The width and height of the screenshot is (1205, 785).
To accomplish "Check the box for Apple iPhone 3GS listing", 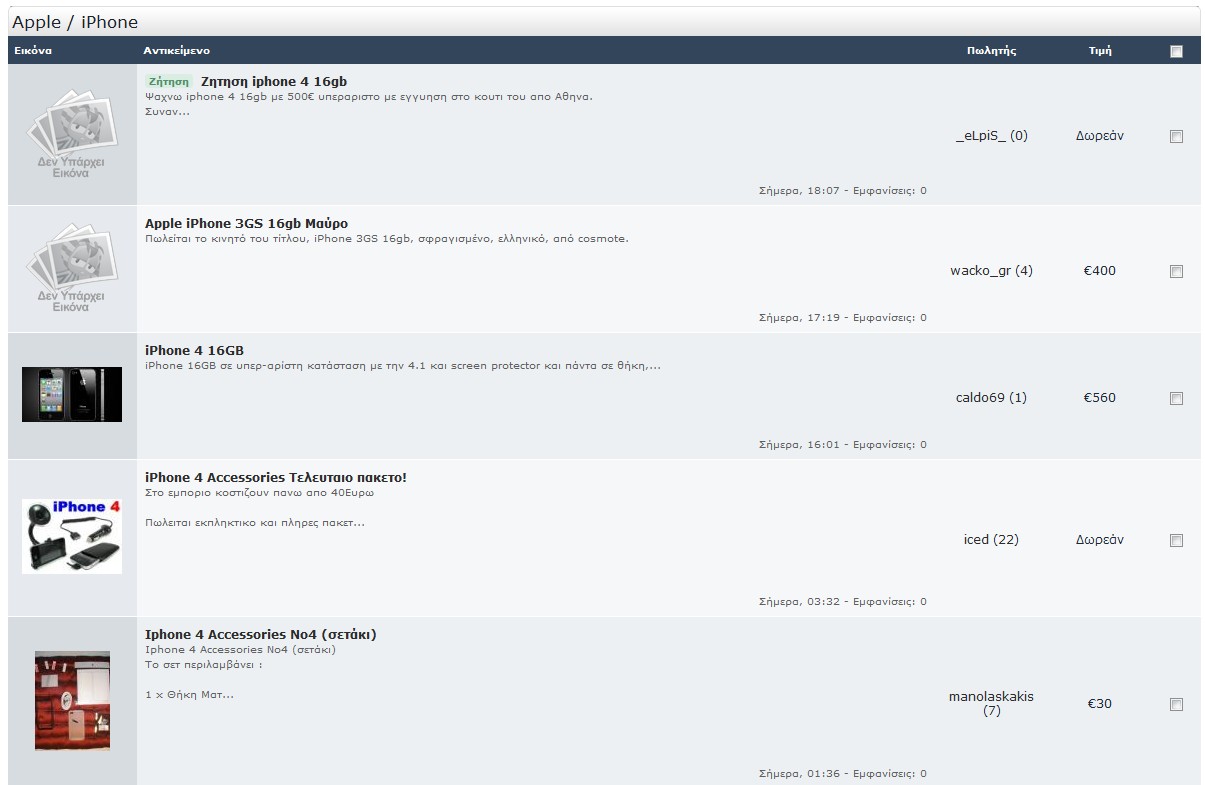I will [1176, 271].
